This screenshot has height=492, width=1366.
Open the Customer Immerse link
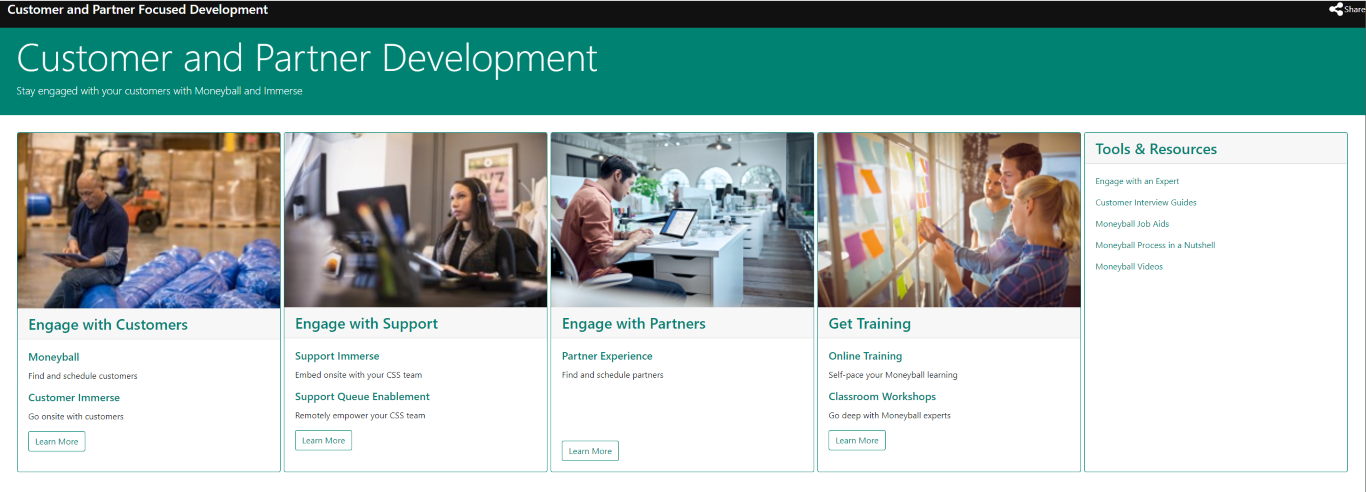coord(74,398)
